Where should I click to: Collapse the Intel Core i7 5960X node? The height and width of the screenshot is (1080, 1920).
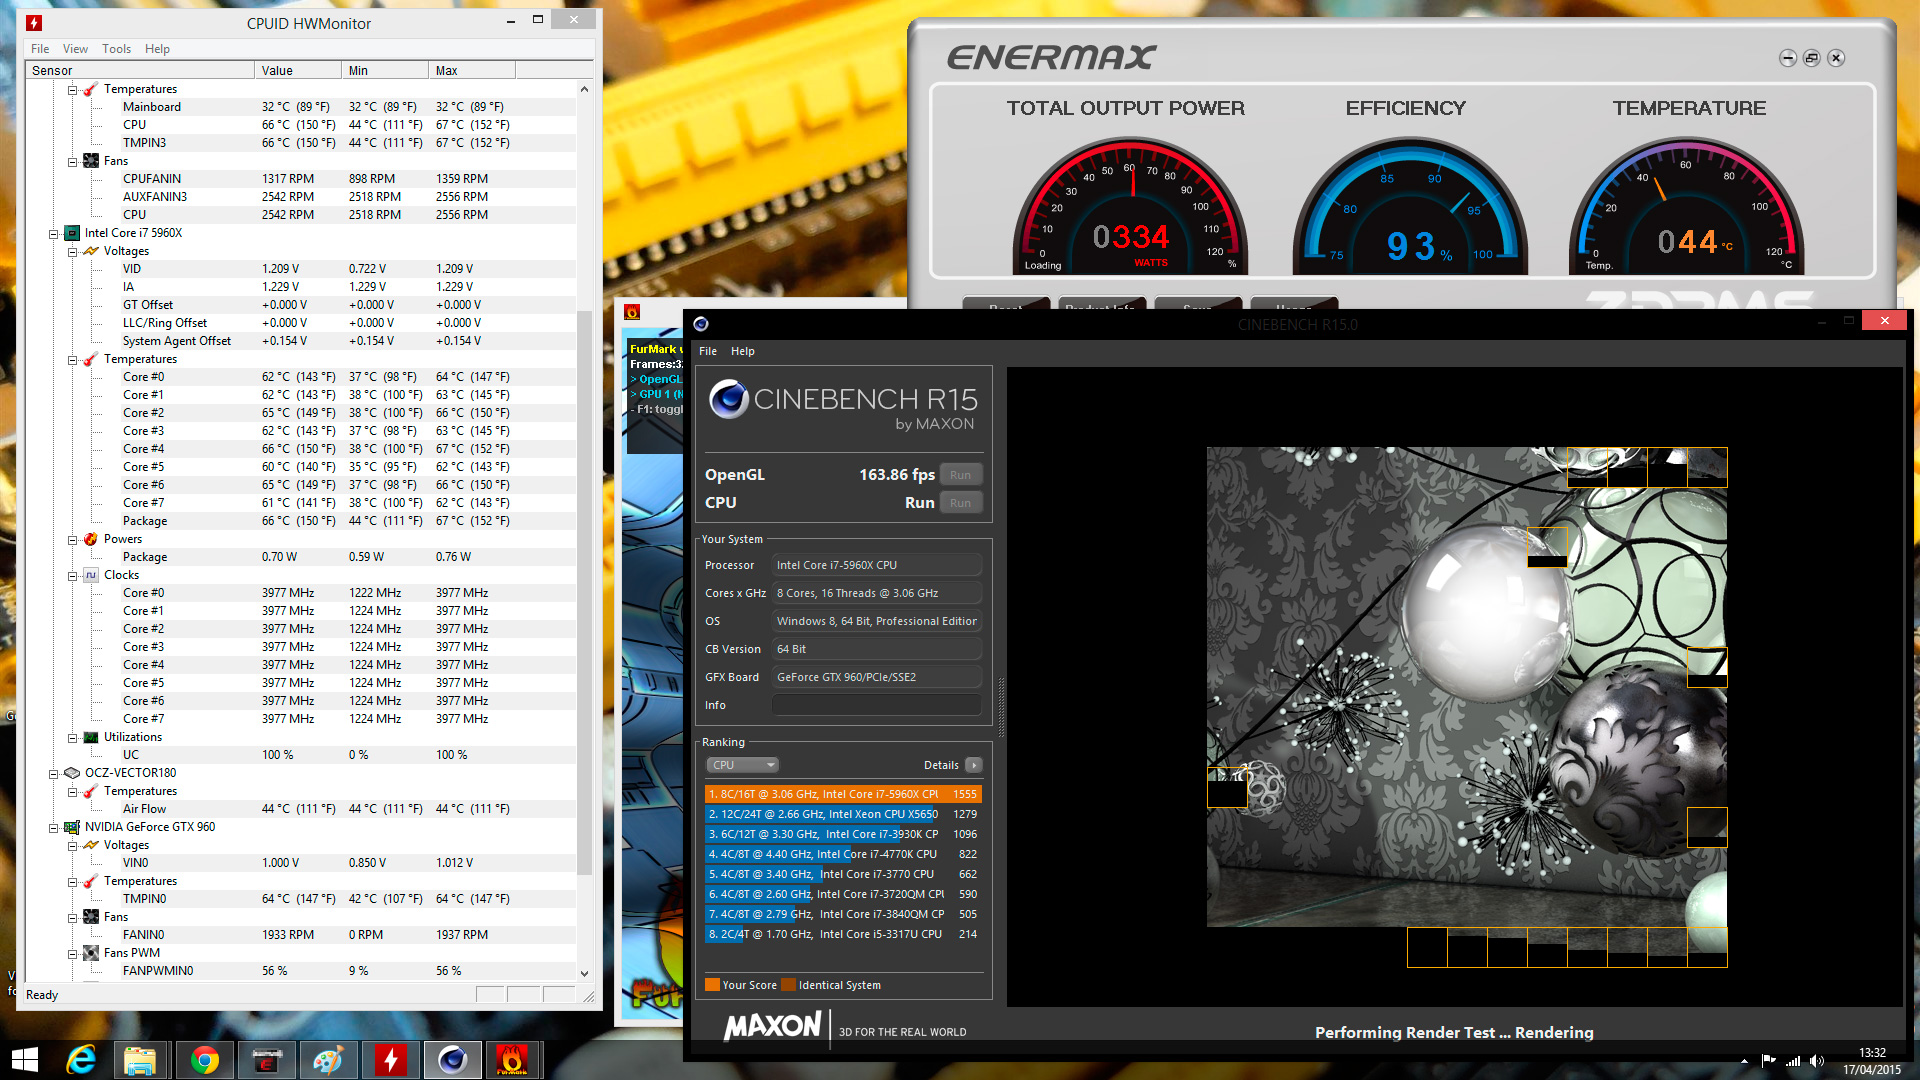pos(54,234)
